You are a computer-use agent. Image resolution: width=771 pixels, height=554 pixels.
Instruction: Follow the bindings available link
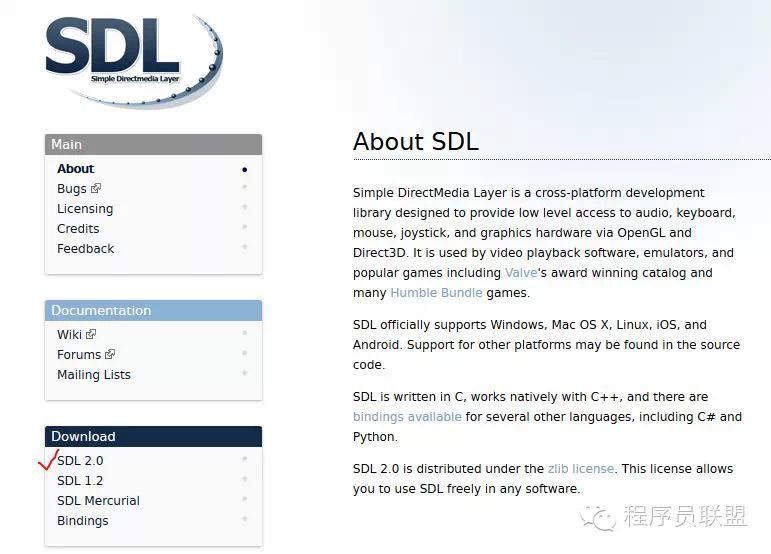click(x=407, y=417)
